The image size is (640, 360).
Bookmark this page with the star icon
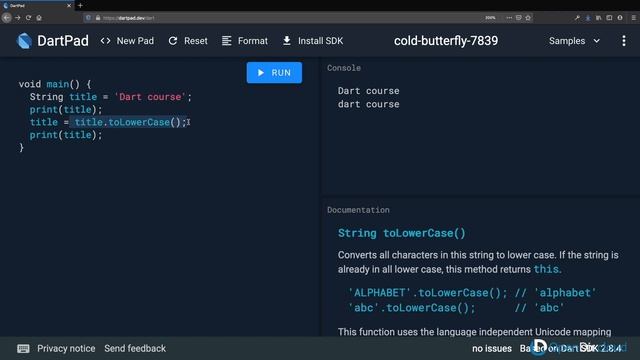click(x=528, y=18)
